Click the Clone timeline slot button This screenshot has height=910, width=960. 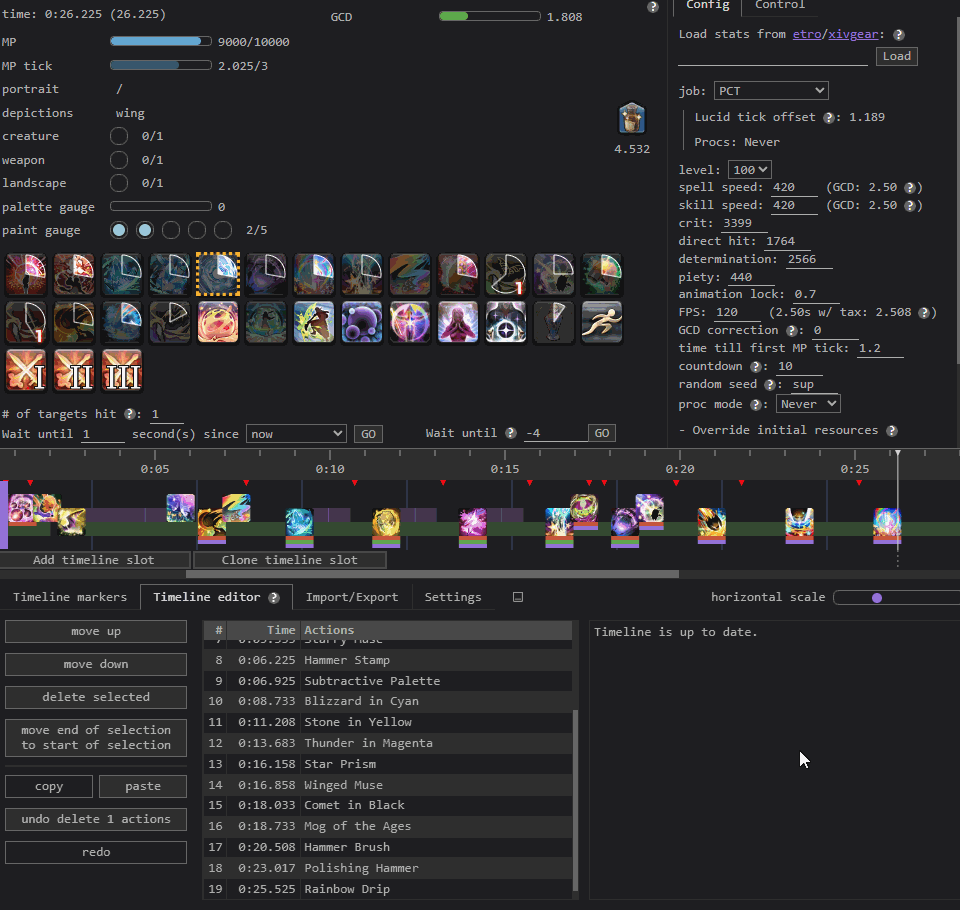click(289, 560)
